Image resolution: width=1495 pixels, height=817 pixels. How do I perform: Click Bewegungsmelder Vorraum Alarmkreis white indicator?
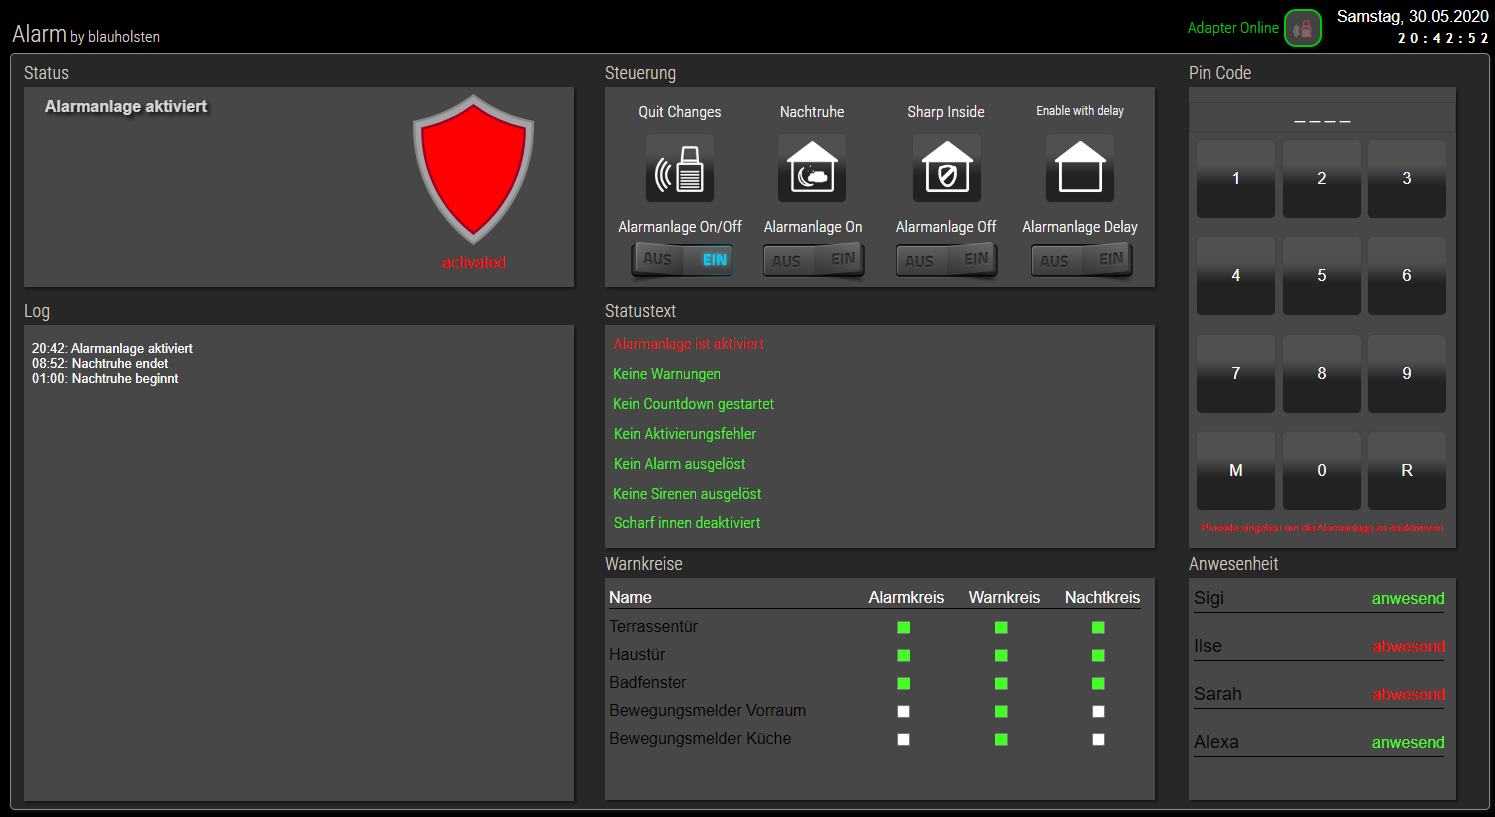pyautogui.click(x=904, y=711)
